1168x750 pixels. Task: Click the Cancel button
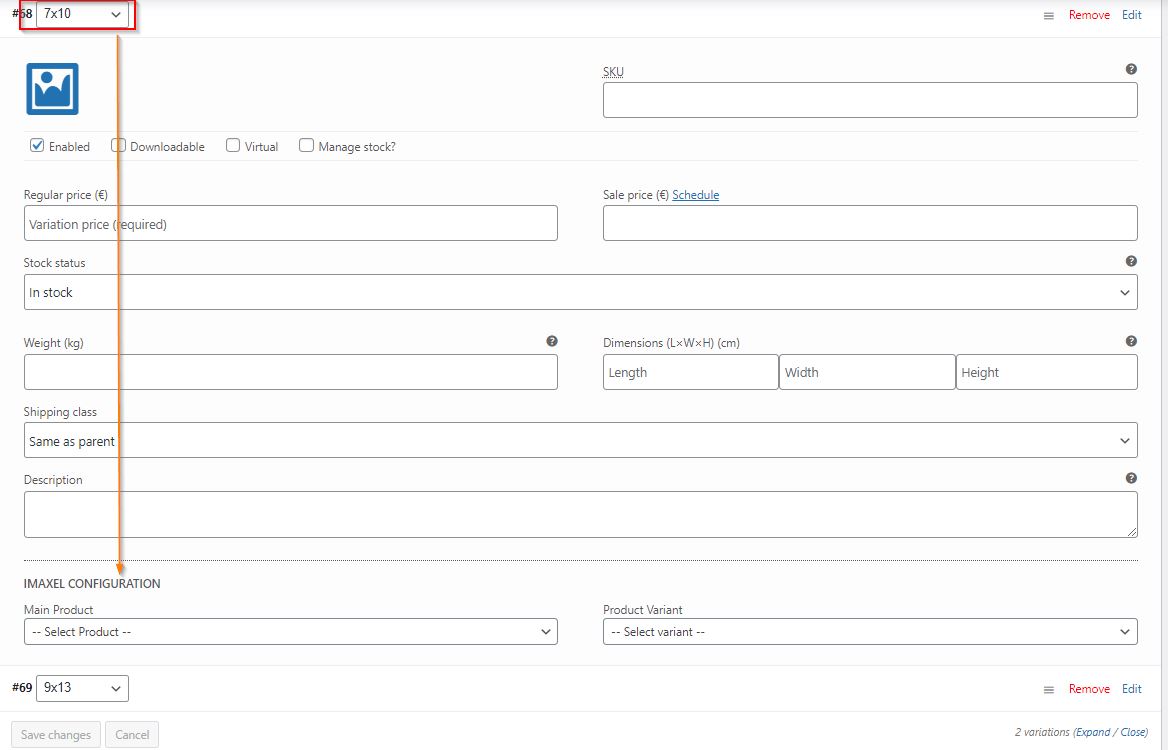point(132,734)
